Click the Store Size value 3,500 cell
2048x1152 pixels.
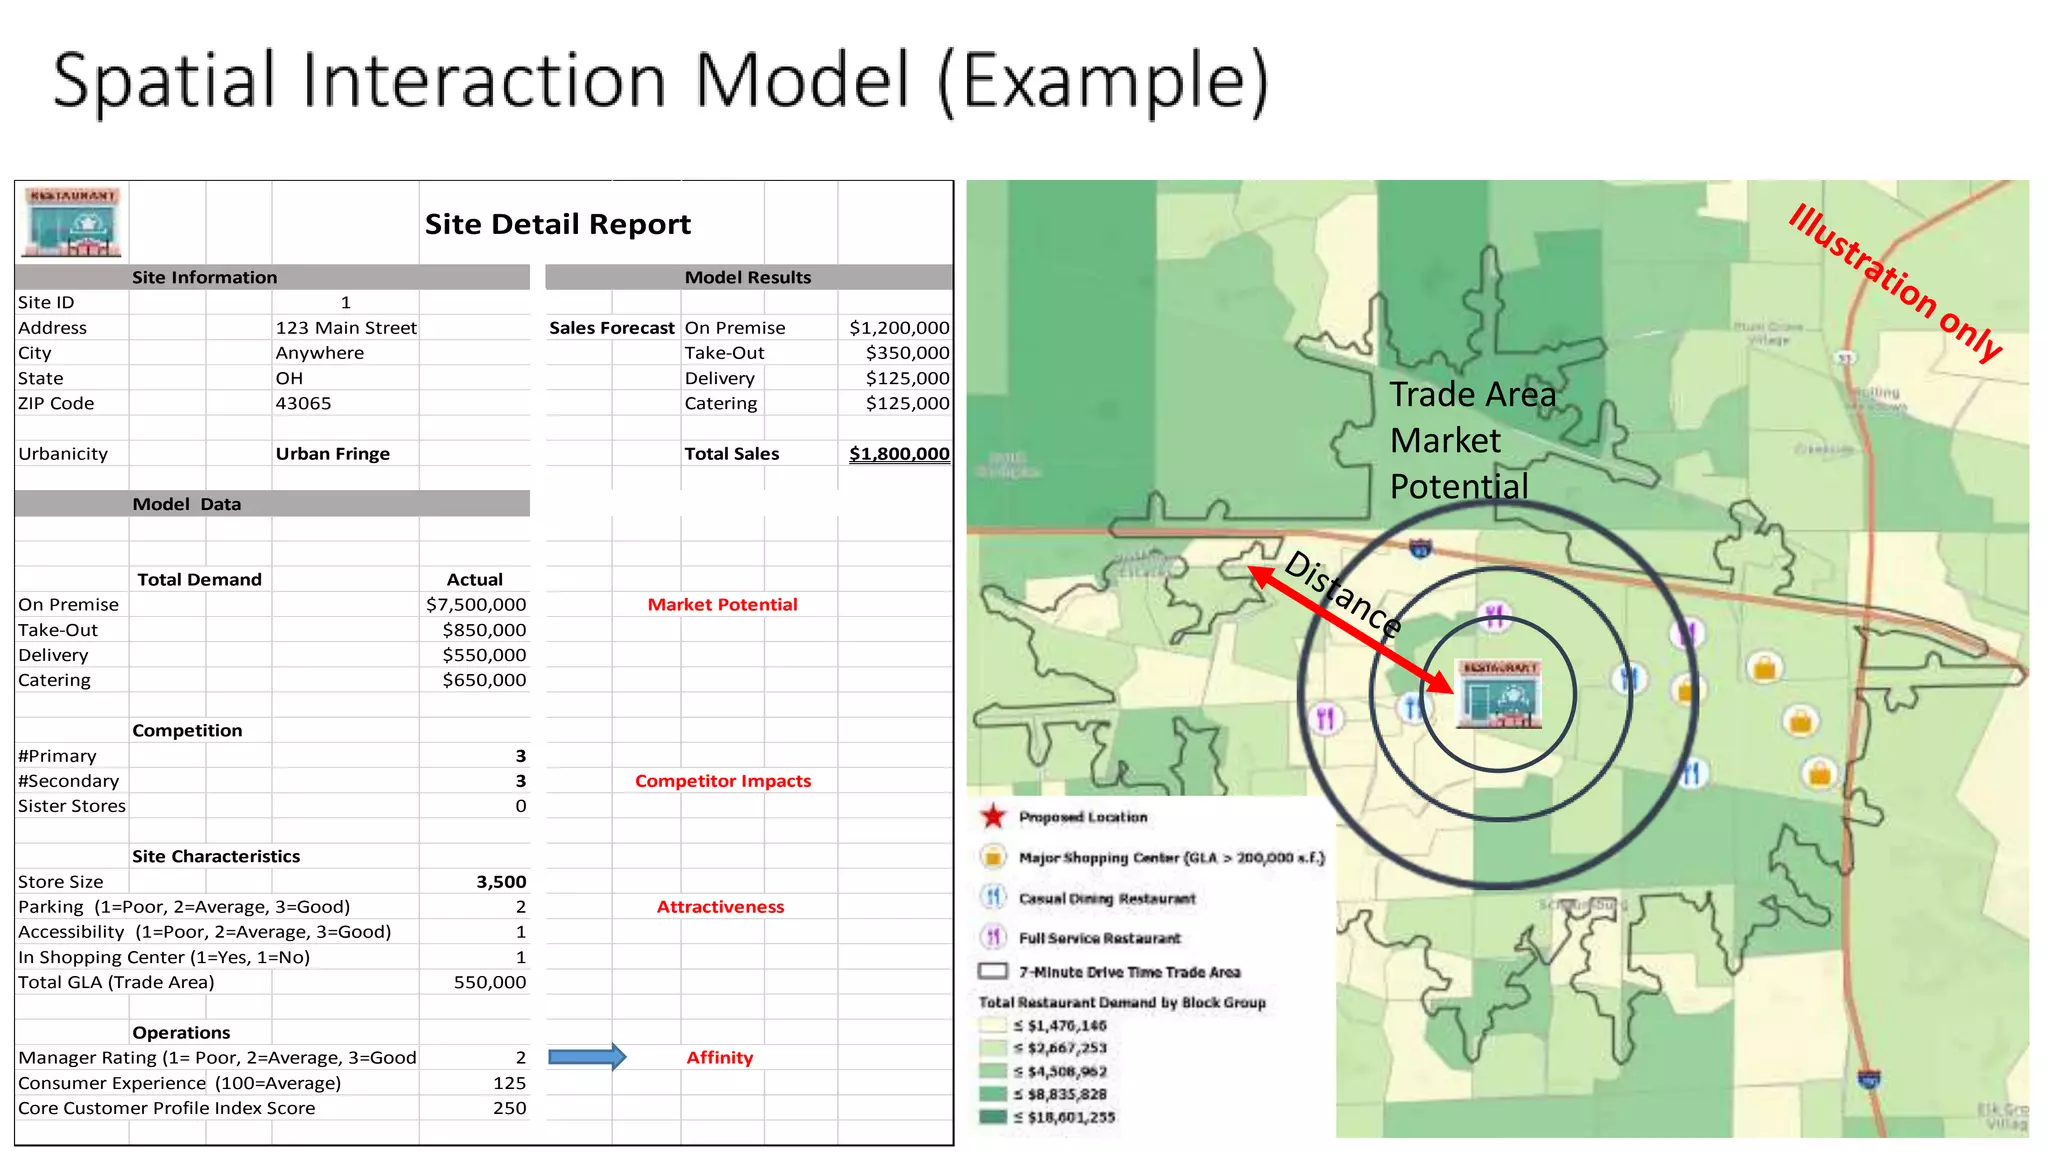pyautogui.click(x=501, y=882)
